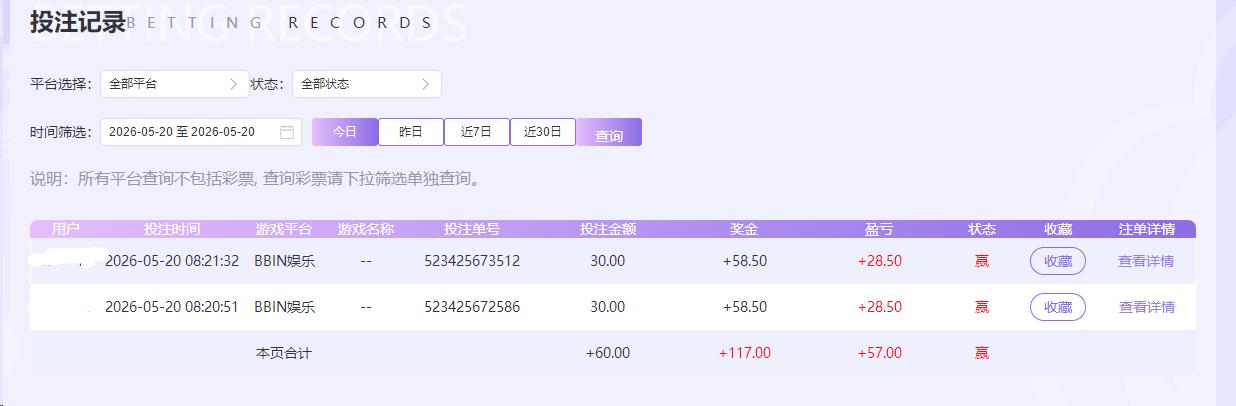Select the 今日 time filter

(x=345, y=132)
